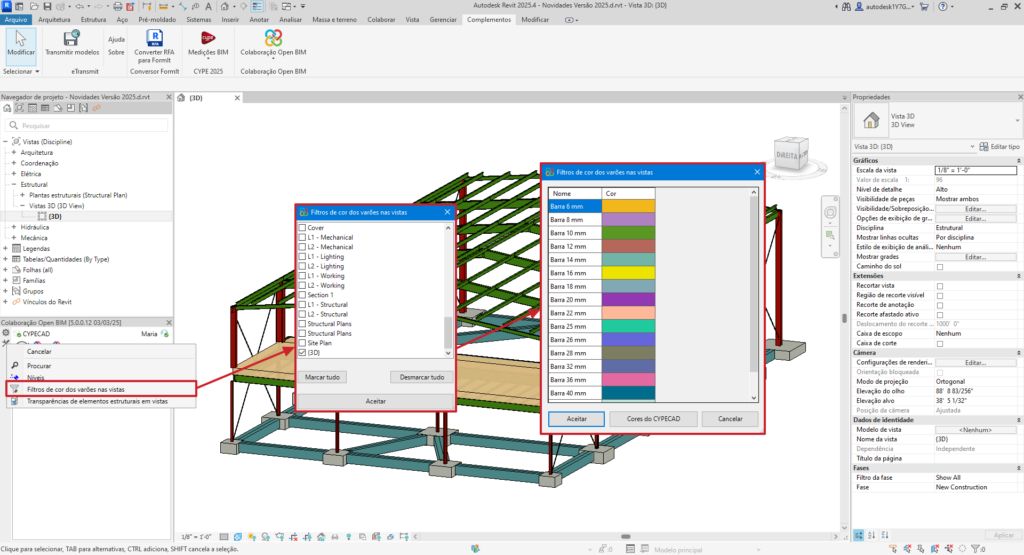Open the Selecionar dropdown in ribbon
This screenshot has width=1024, height=555.
coord(21,71)
